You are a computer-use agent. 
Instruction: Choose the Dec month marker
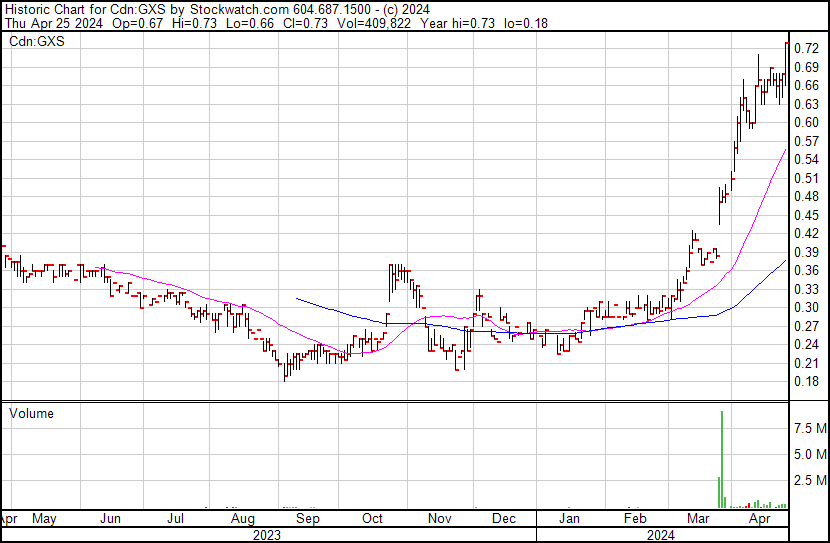(x=504, y=519)
